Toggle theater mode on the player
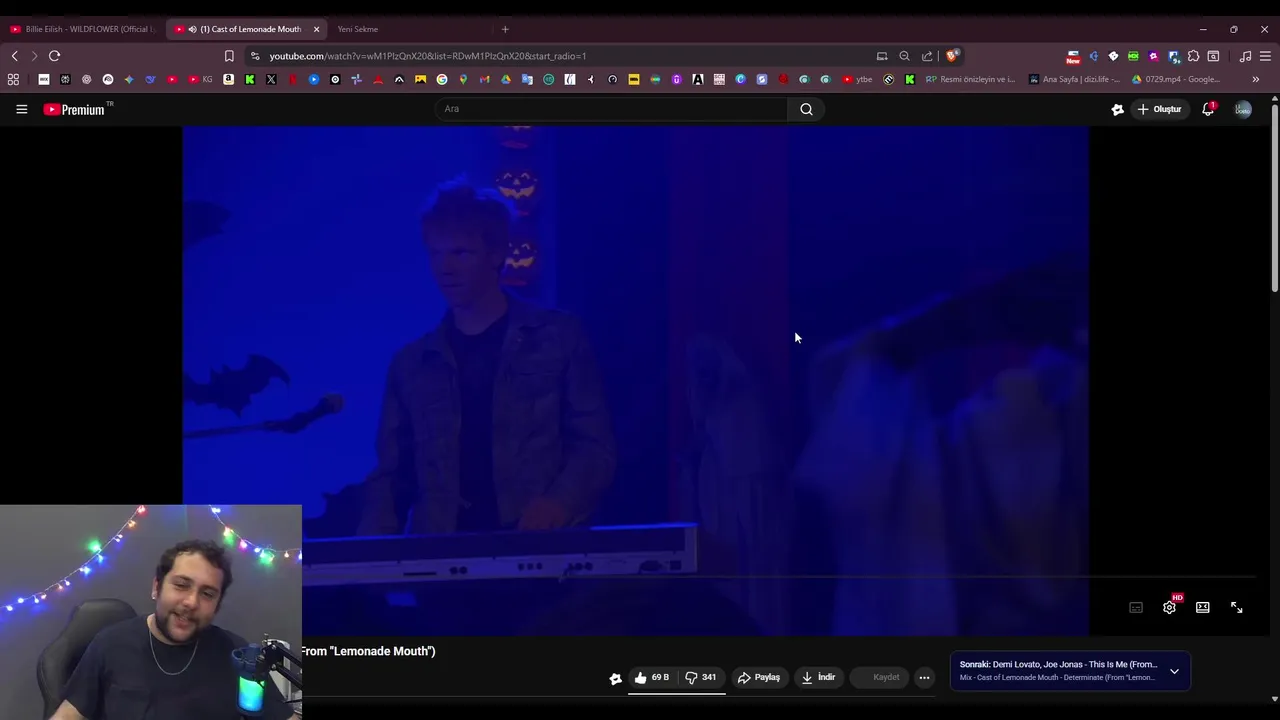1280x720 pixels. 1203,607
